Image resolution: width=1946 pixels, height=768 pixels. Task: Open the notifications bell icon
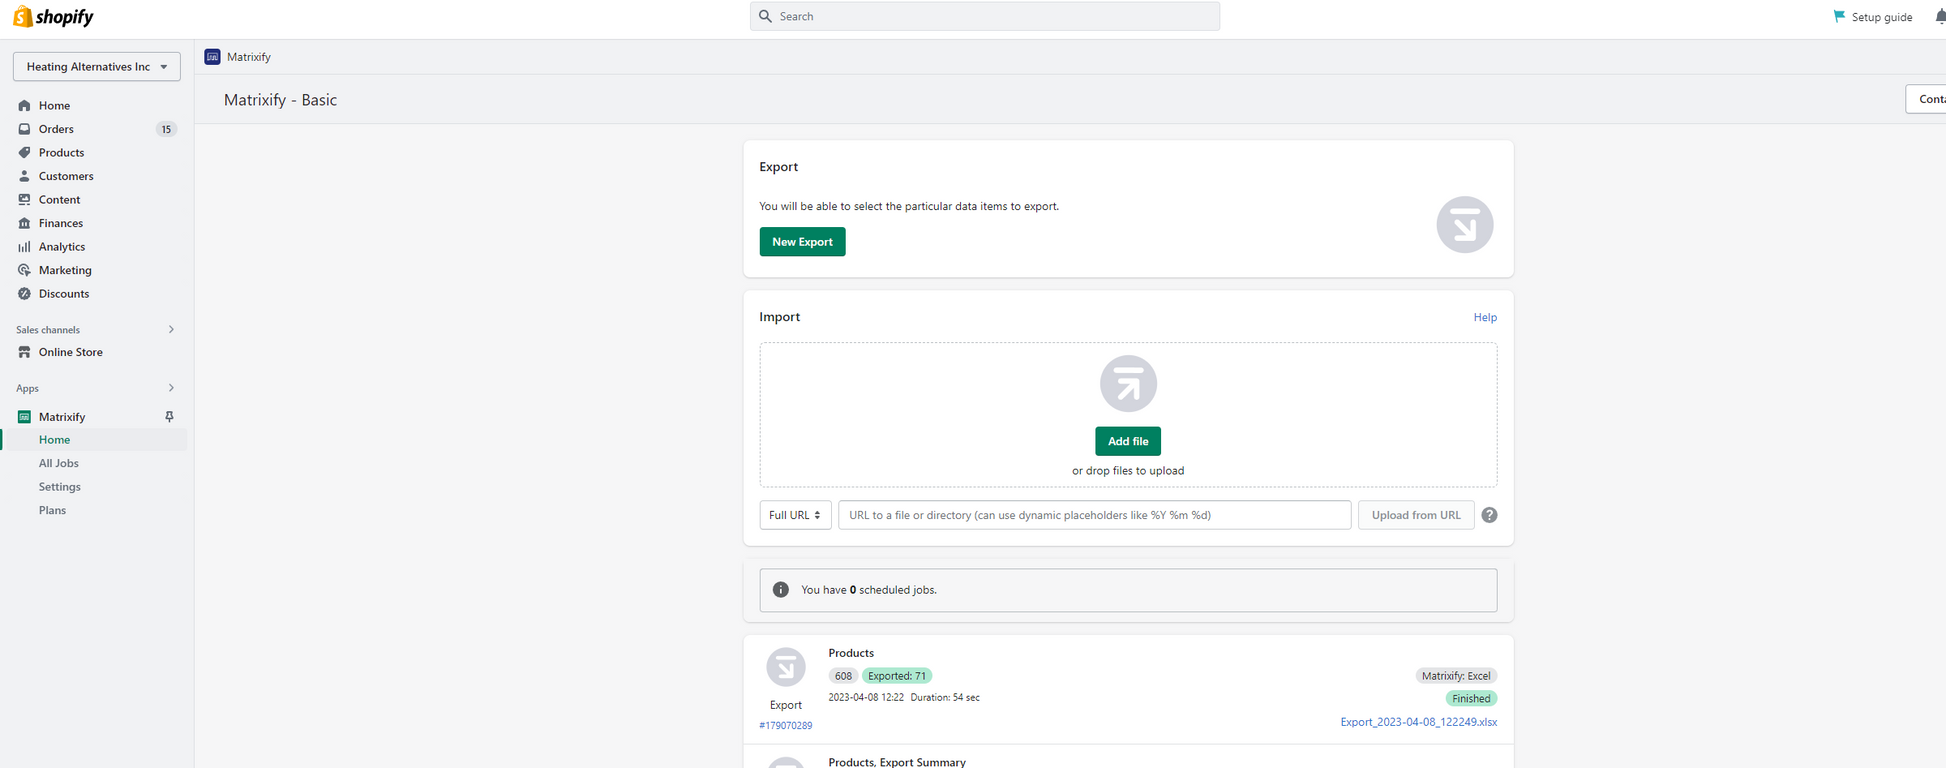coord(1939,17)
